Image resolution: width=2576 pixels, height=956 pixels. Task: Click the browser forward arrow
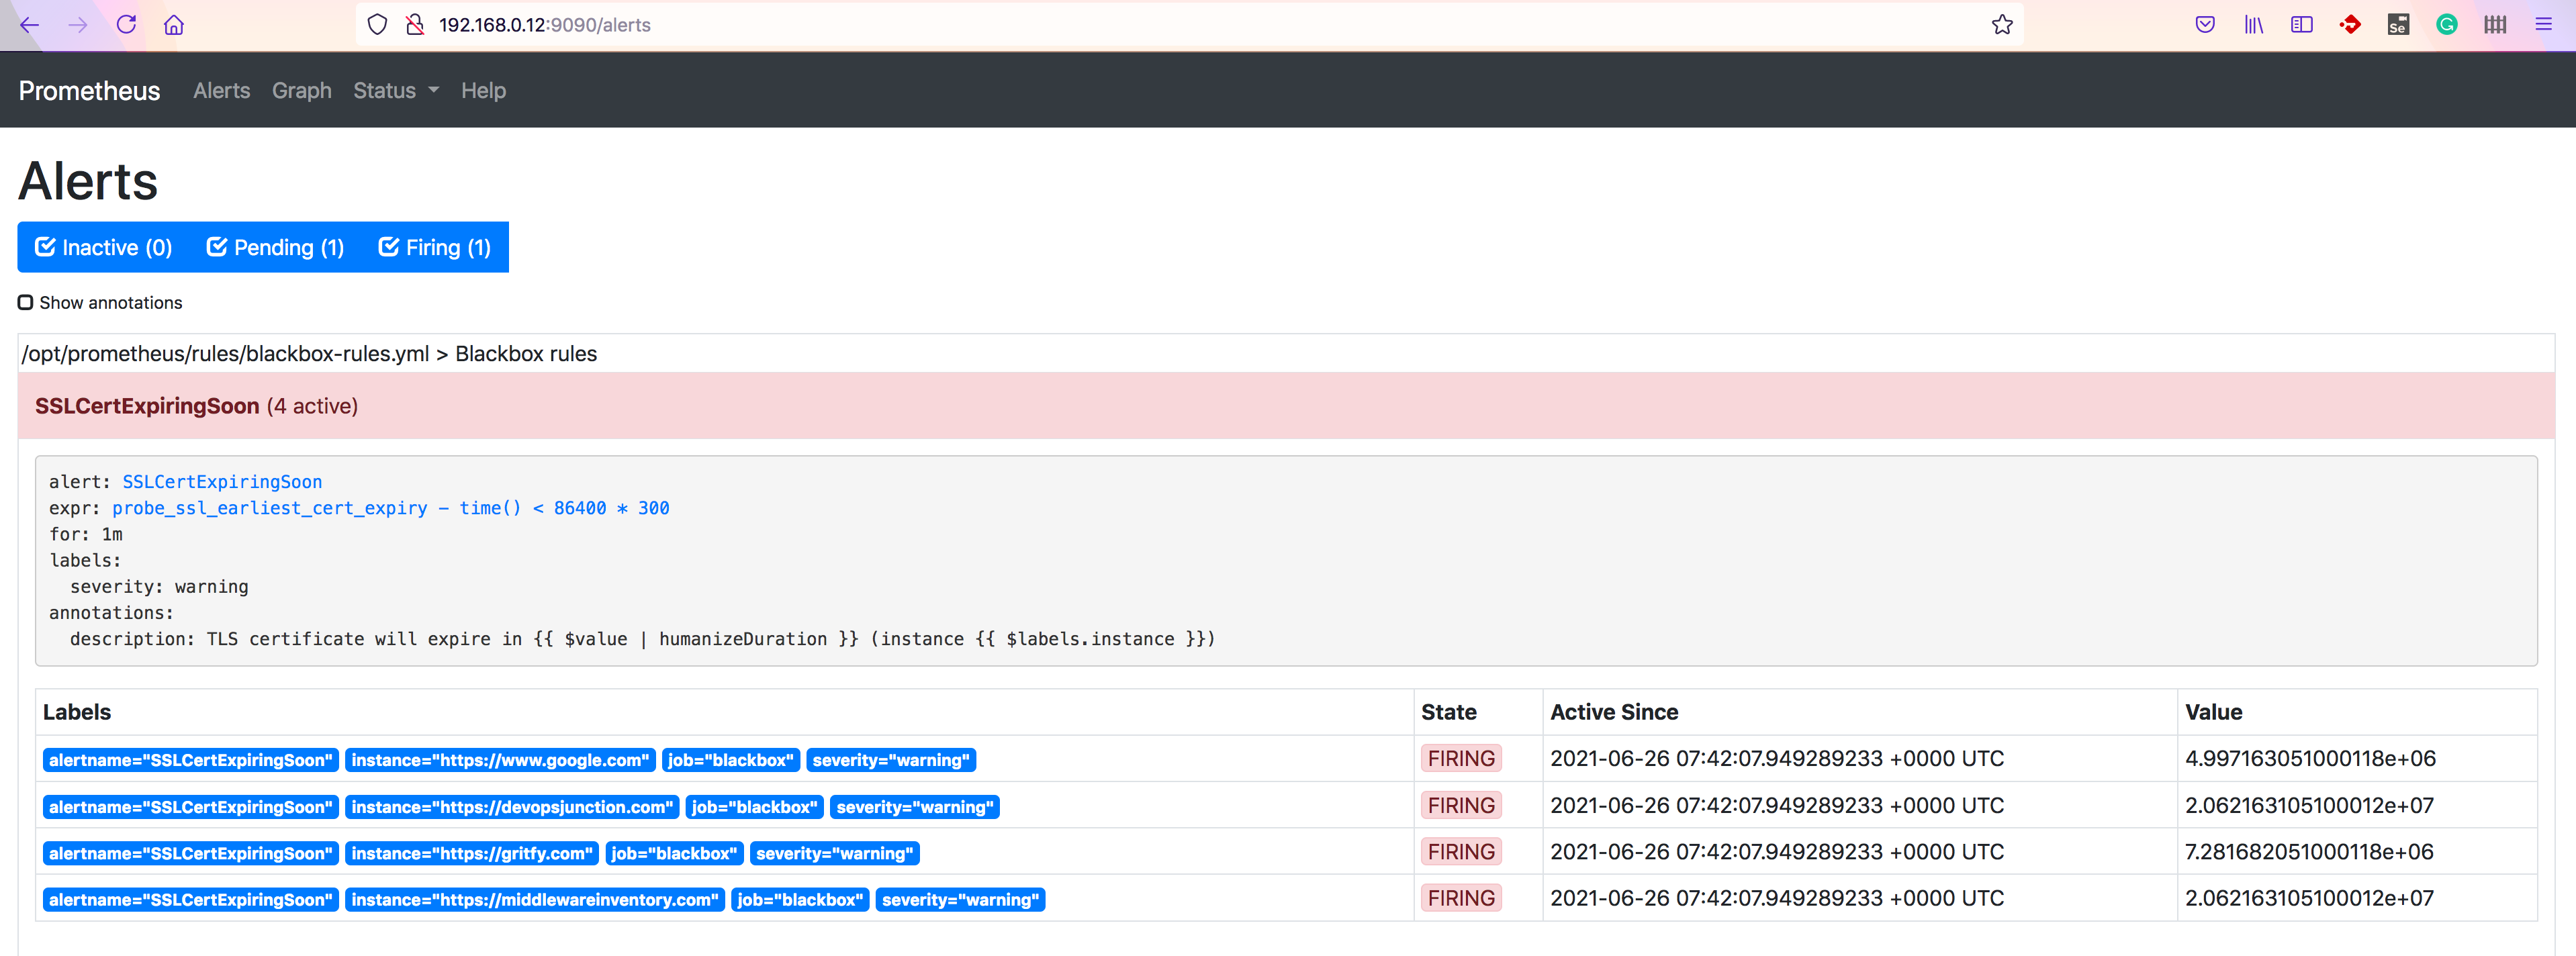(x=78, y=25)
